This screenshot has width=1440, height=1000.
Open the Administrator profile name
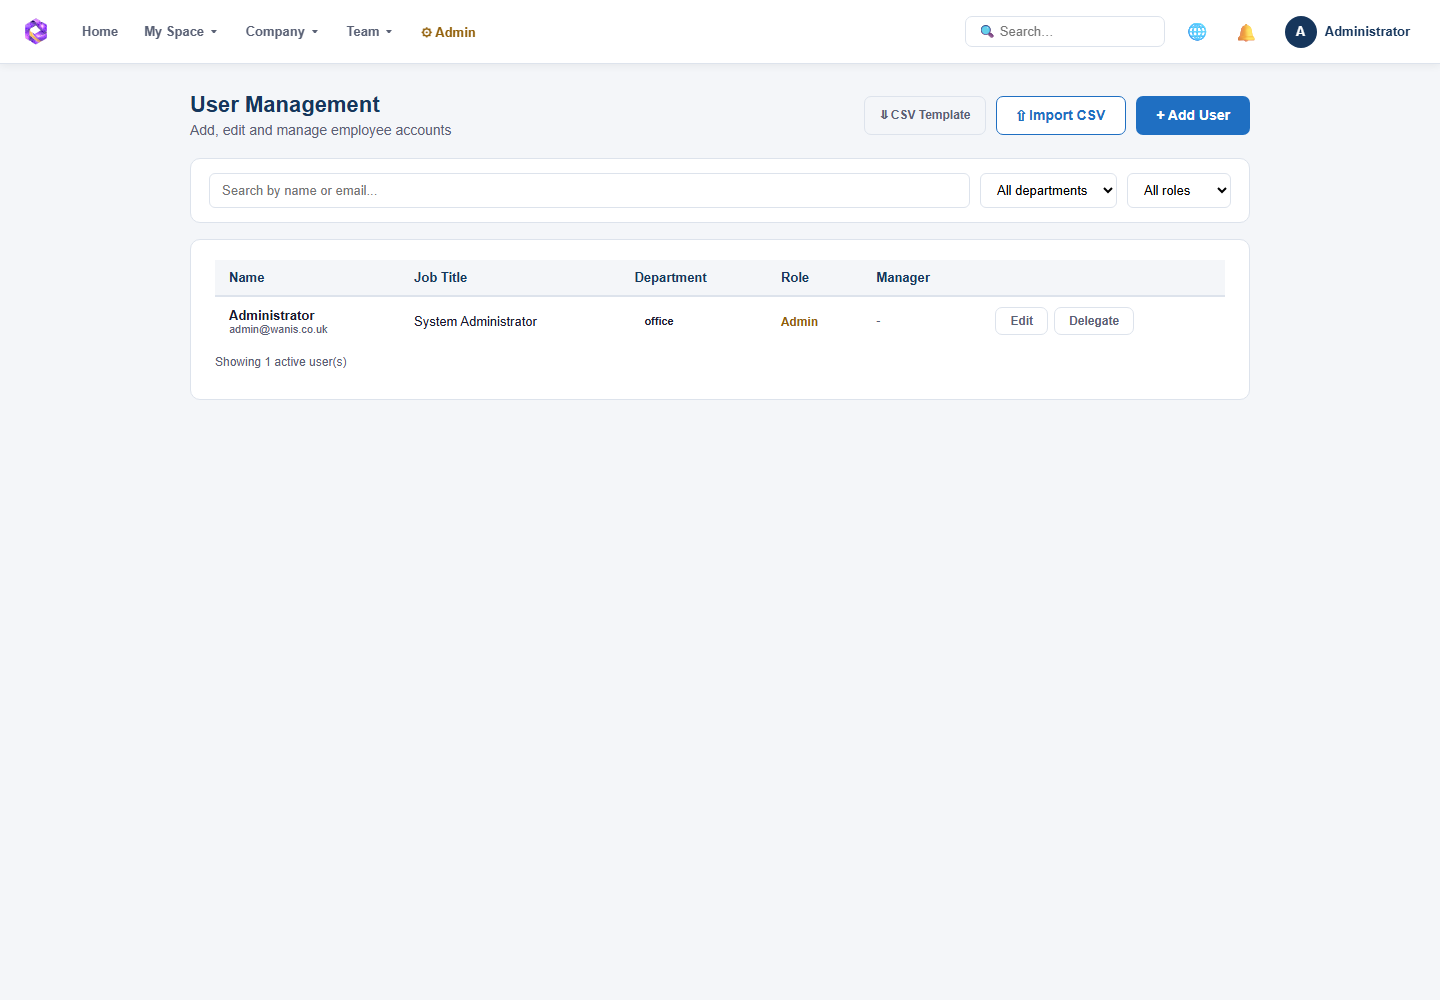point(1367,32)
